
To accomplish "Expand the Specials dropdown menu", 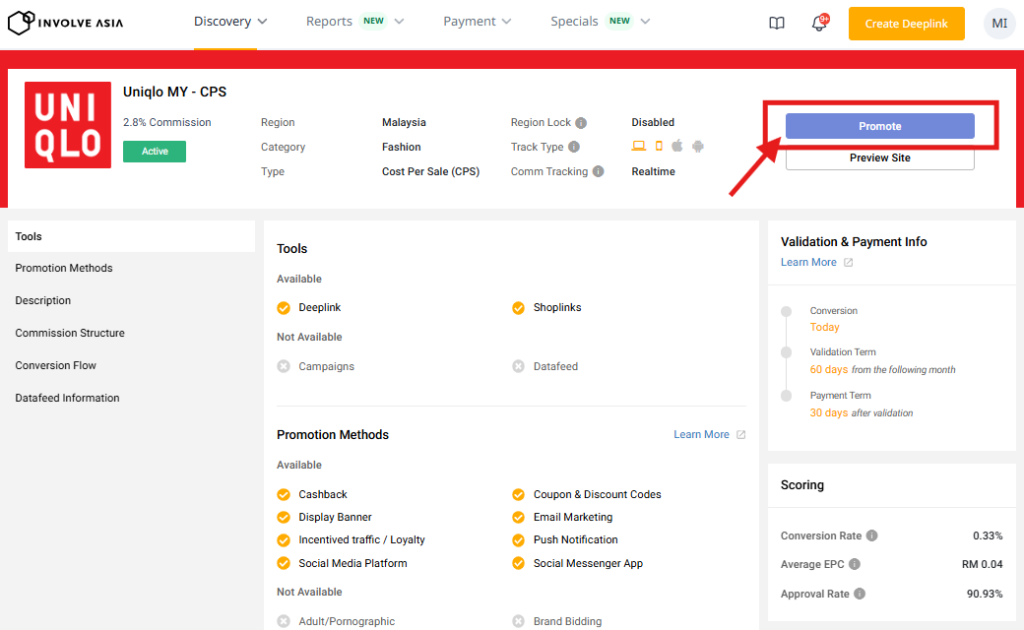I will click(x=600, y=21).
